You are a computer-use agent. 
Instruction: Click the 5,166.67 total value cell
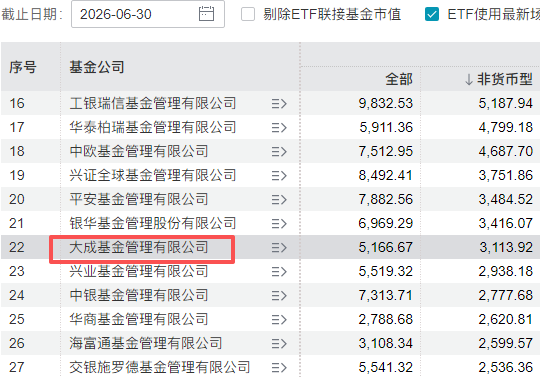click(x=385, y=247)
